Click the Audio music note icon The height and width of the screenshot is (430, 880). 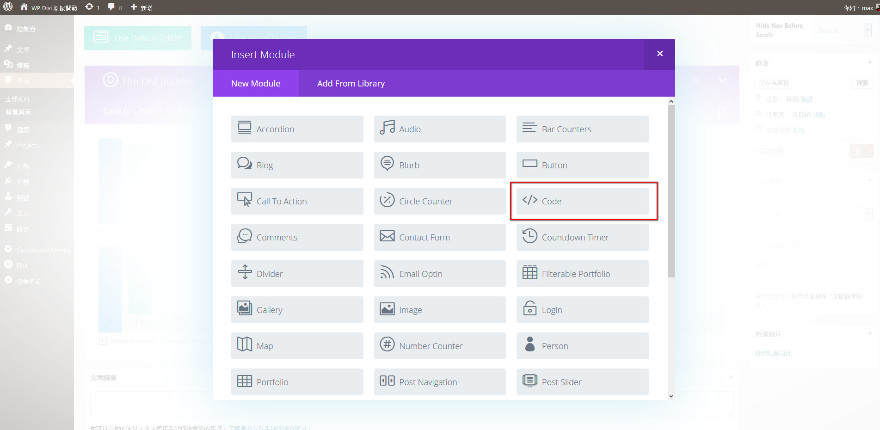(x=387, y=128)
